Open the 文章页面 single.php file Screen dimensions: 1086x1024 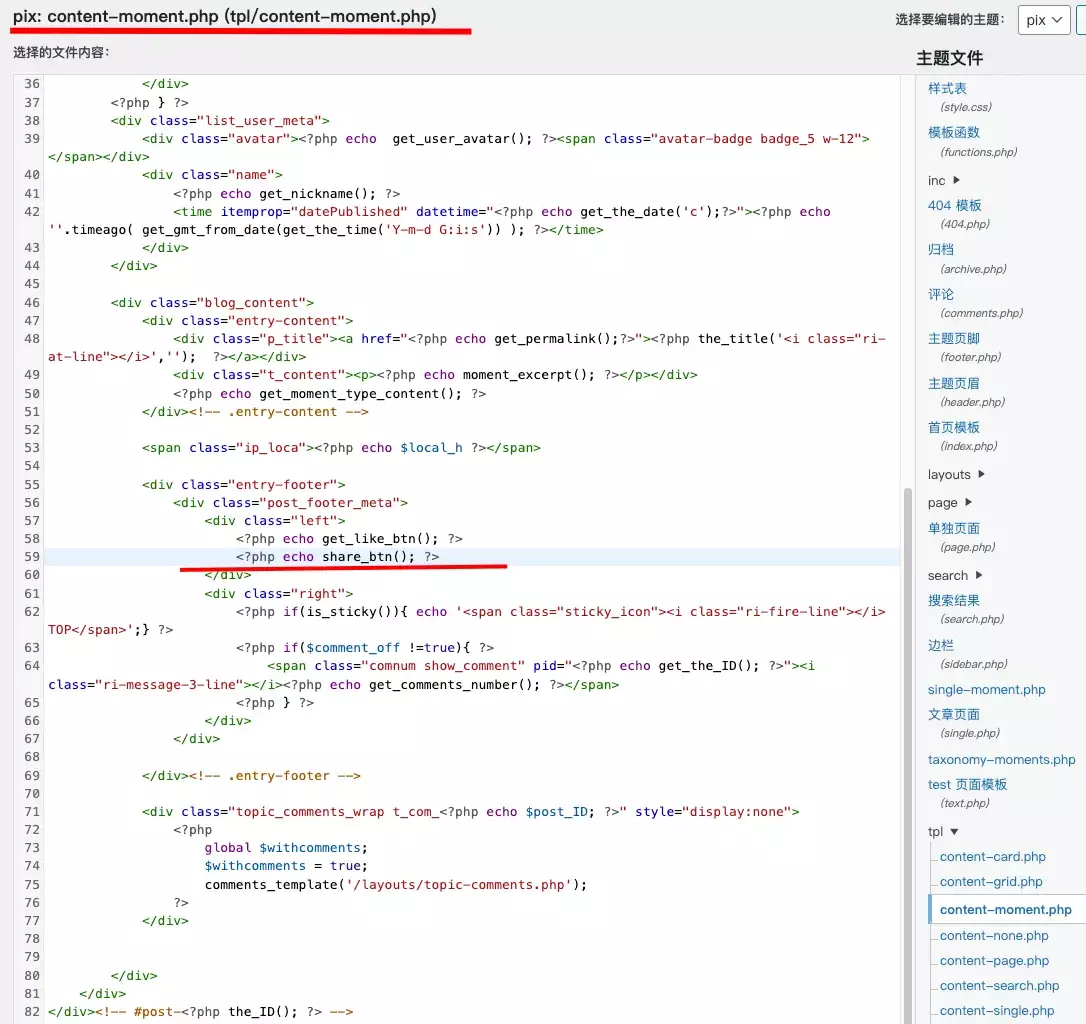click(954, 714)
